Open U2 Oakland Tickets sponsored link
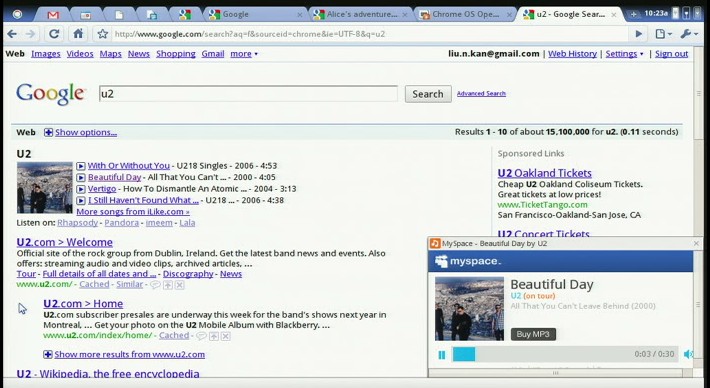 tap(544, 173)
